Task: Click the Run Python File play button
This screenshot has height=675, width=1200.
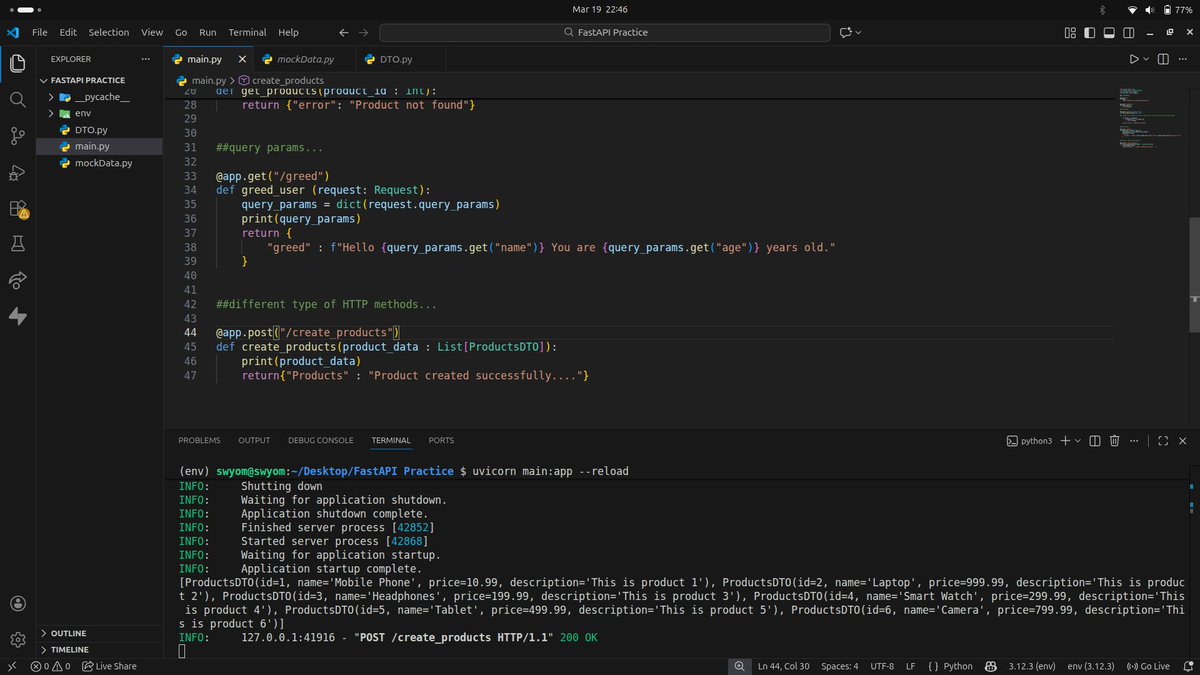Action: (1134, 59)
